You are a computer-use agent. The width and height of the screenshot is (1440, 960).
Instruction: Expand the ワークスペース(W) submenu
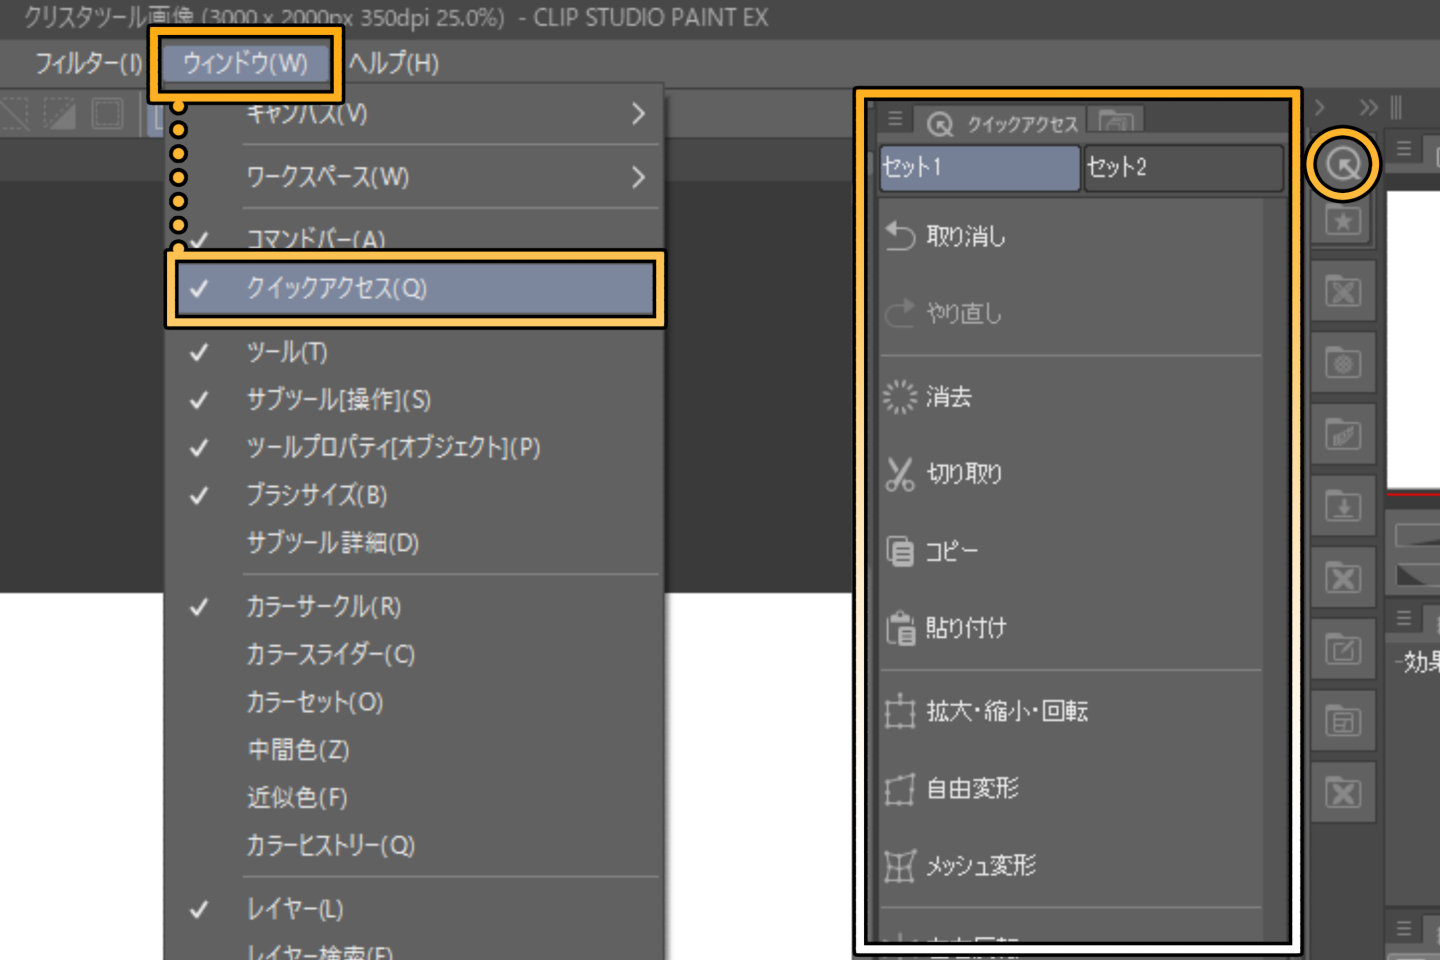(414, 177)
